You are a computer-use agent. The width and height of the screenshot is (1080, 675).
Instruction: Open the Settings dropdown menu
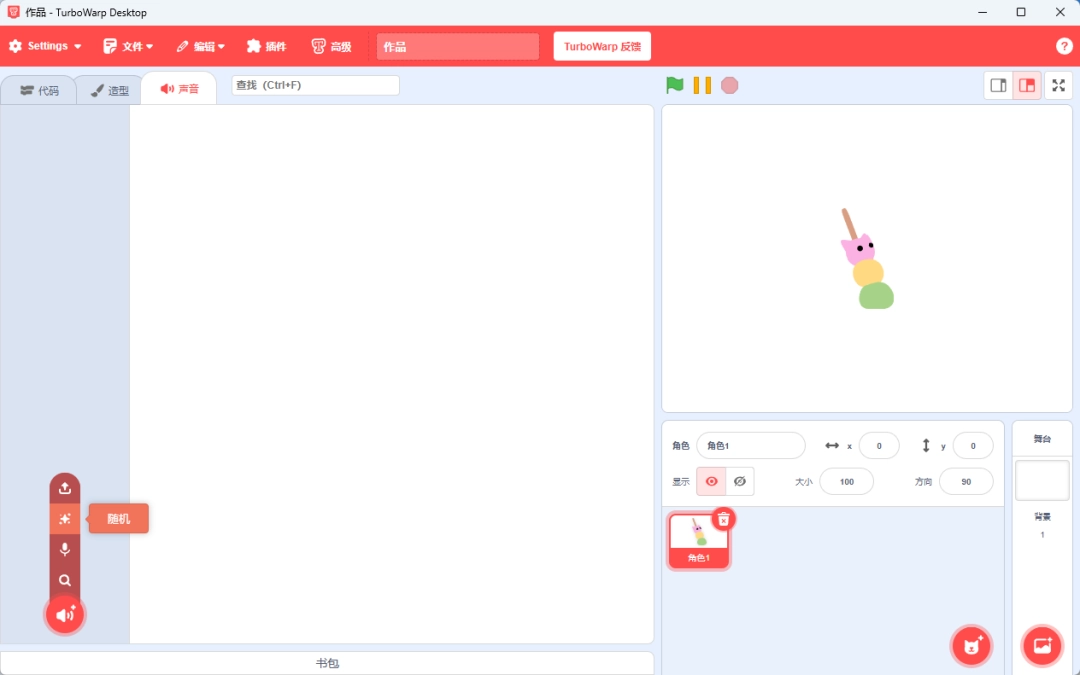[45, 46]
